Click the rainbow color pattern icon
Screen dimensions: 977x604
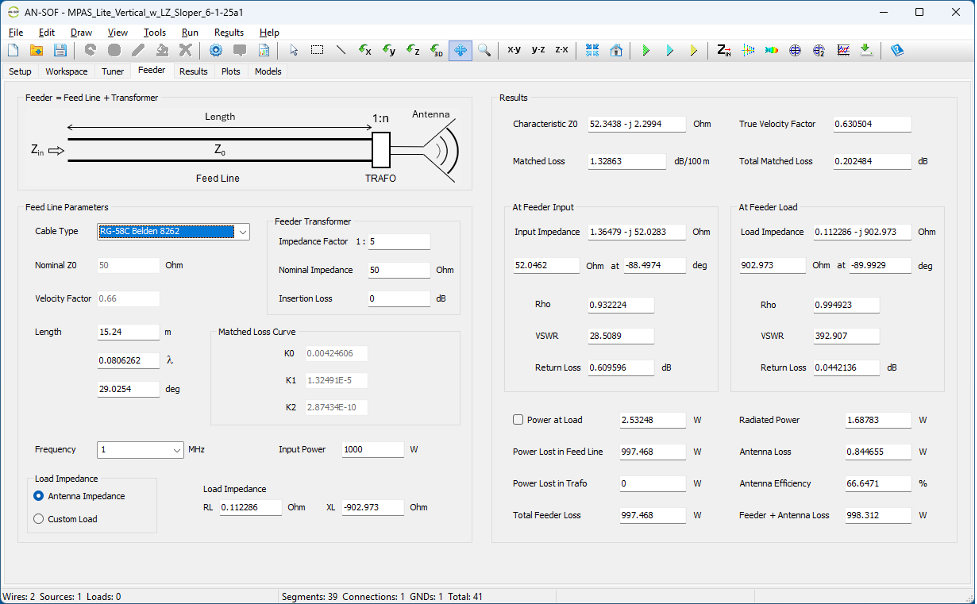click(771, 50)
